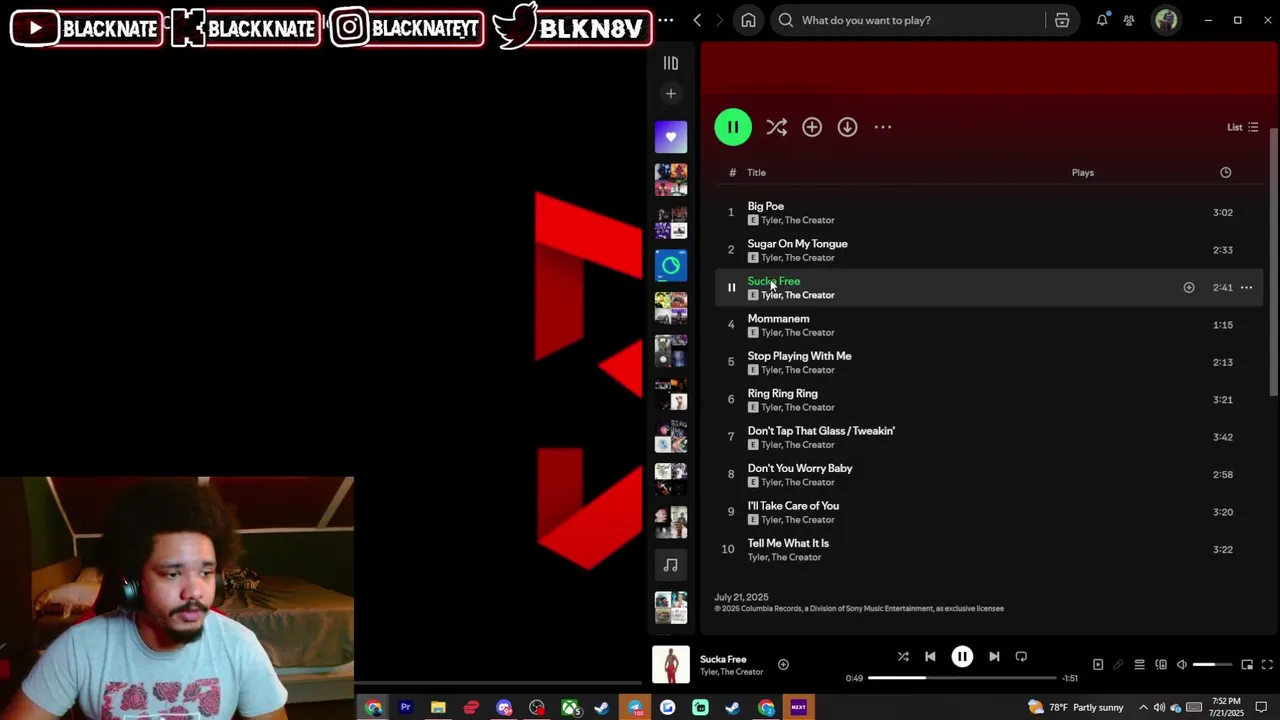1280x720 pixels.
Task: Open File Explorer from the taskbar
Action: 438,708
